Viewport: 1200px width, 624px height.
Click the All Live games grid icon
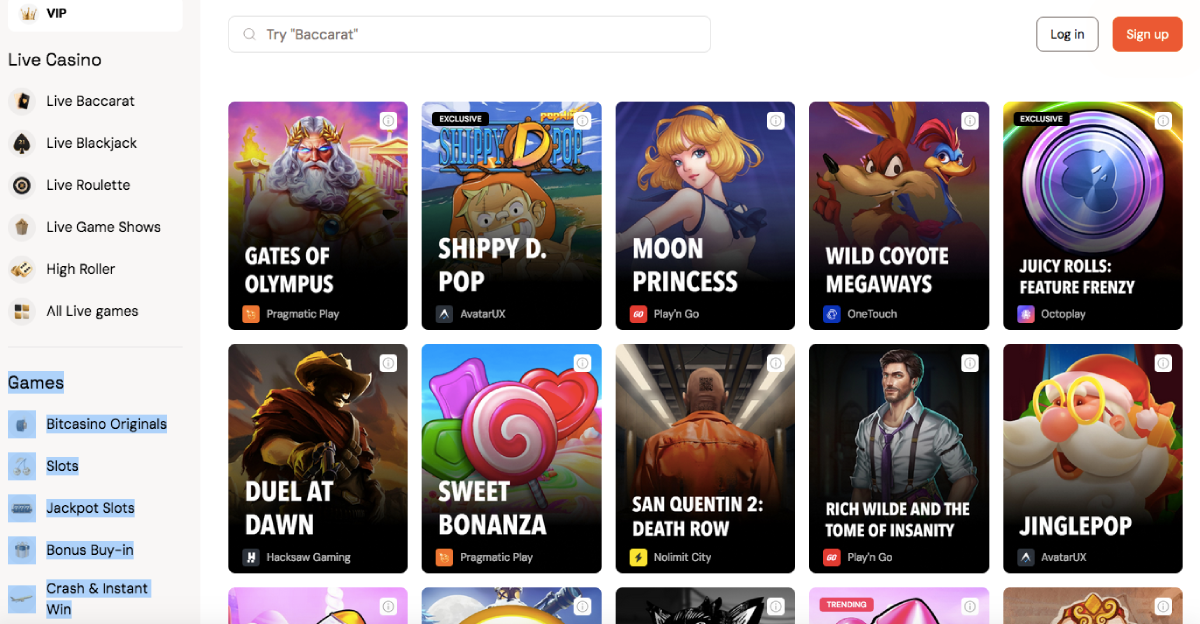[x=21, y=311]
